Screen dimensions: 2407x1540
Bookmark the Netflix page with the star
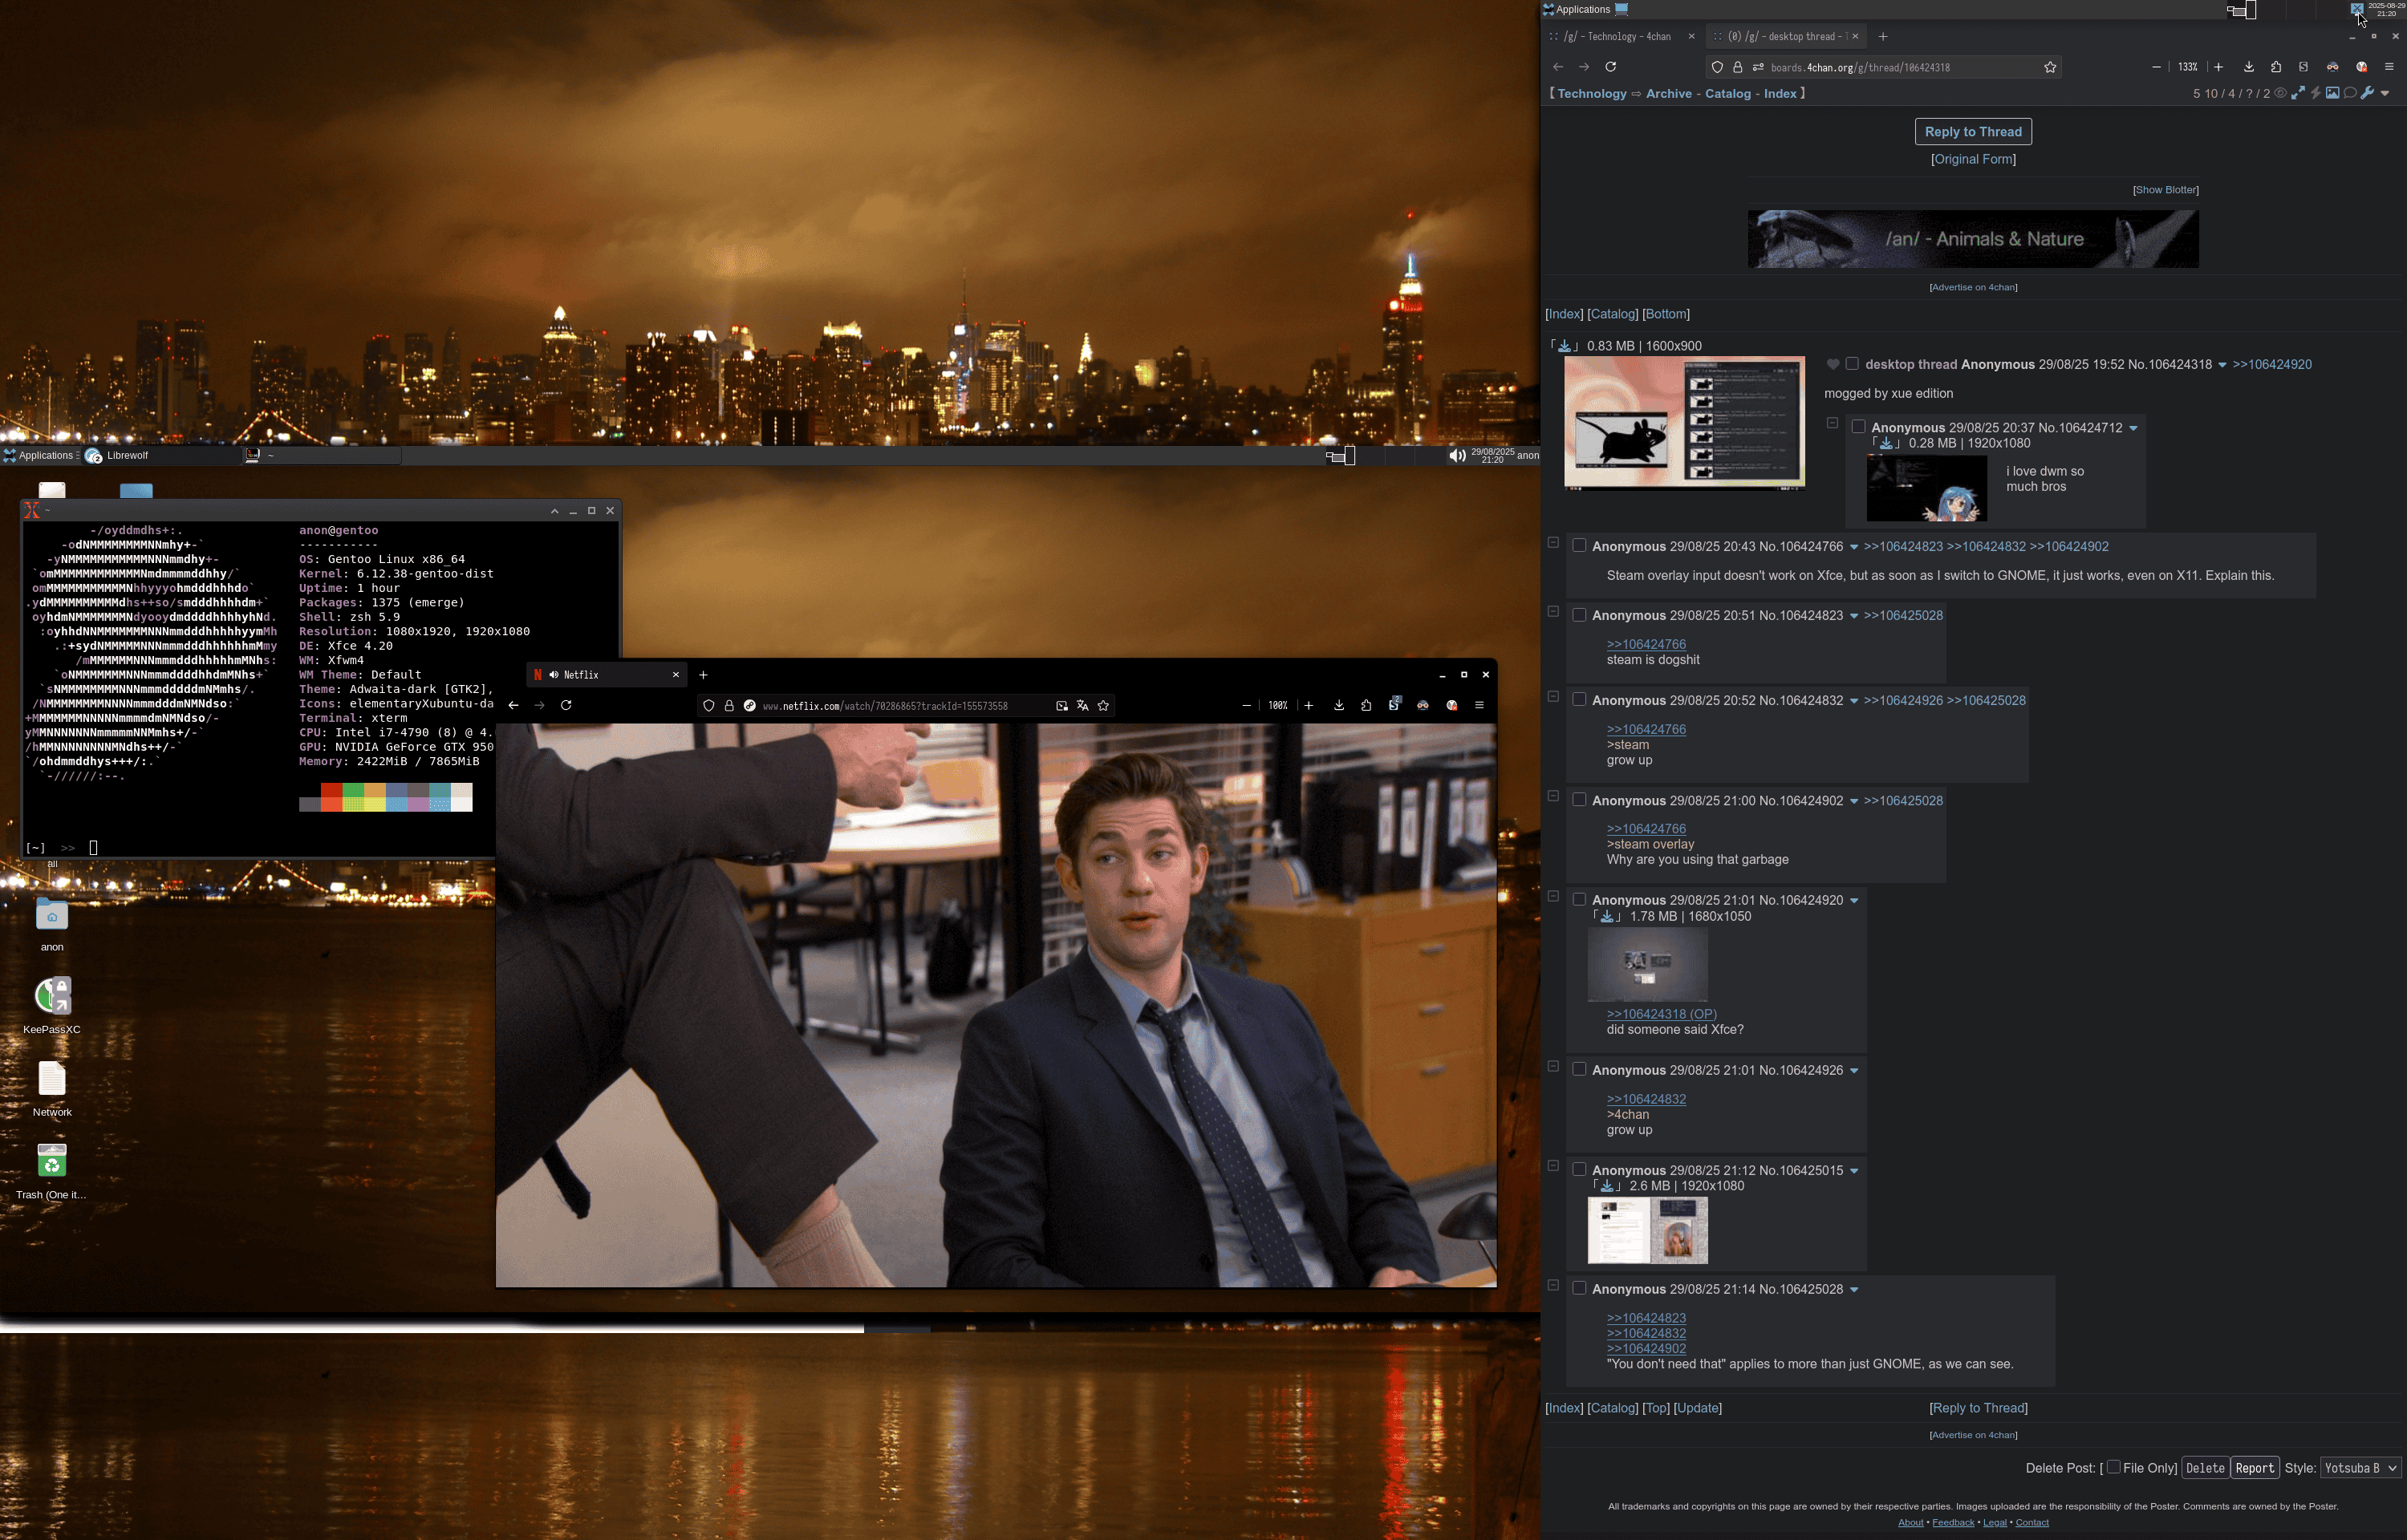pyautogui.click(x=1103, y=706)
